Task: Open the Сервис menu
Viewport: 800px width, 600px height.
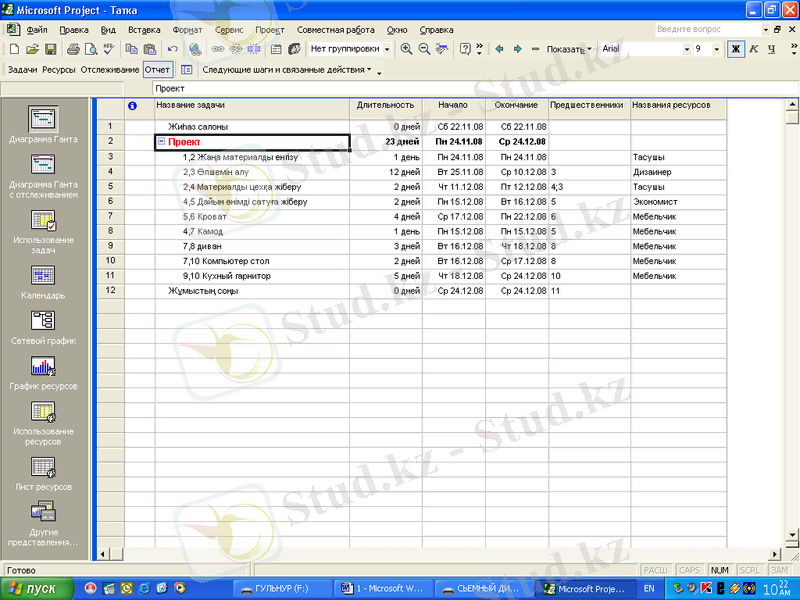Action: coord(228,30)
